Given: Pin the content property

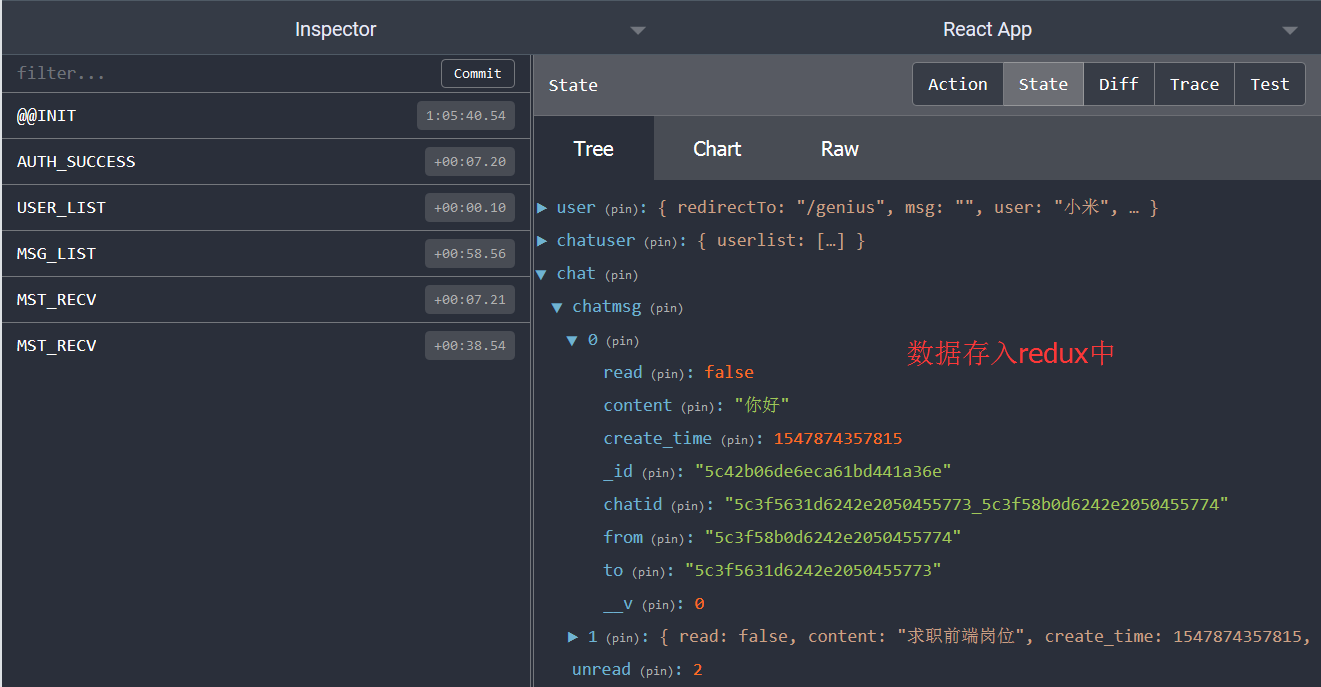Looking at the screenshot, I should pyautogui.click(x=699, y=407).
